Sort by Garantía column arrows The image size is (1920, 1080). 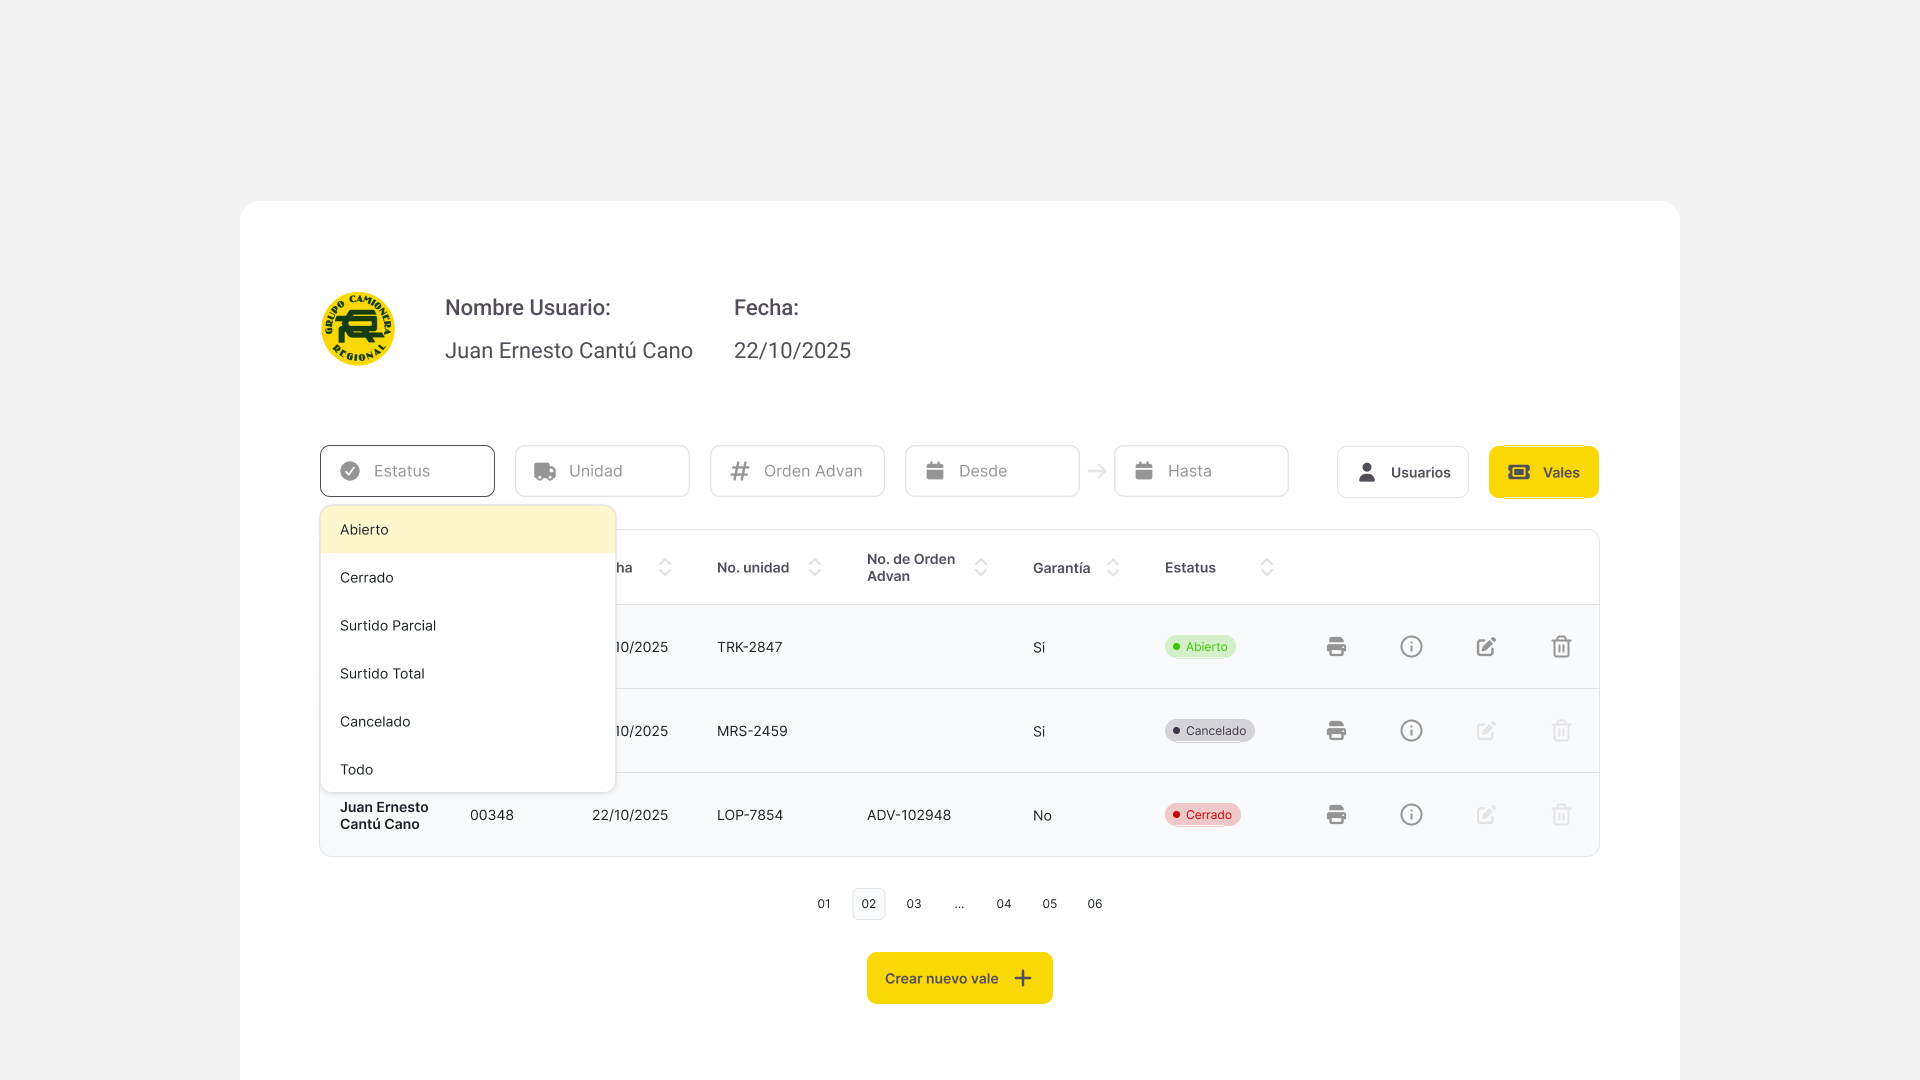pyautogui.click(x=1113, y=568)
